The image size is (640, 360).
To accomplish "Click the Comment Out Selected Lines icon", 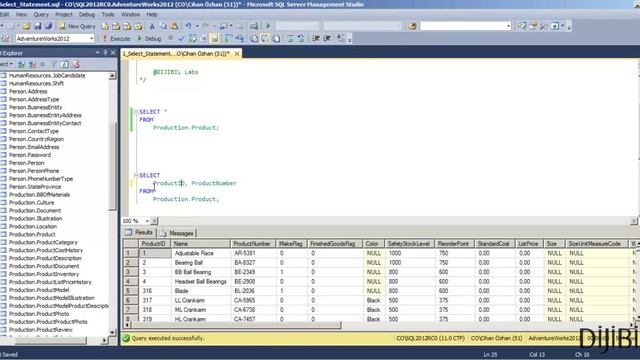I will coord(290,39).
